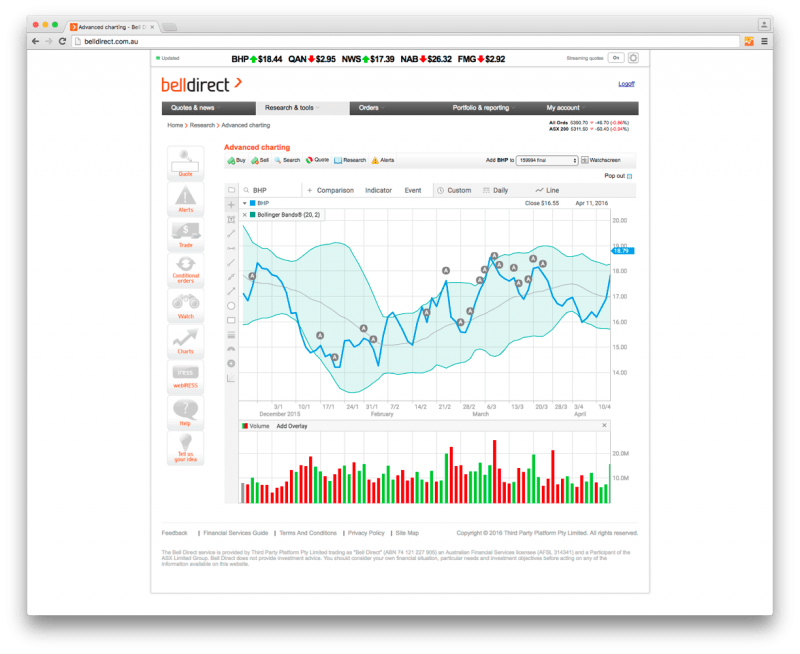Select the horizontal bands drawing tool
This screenshot has height=654, width=800.
tap(231, 335)
